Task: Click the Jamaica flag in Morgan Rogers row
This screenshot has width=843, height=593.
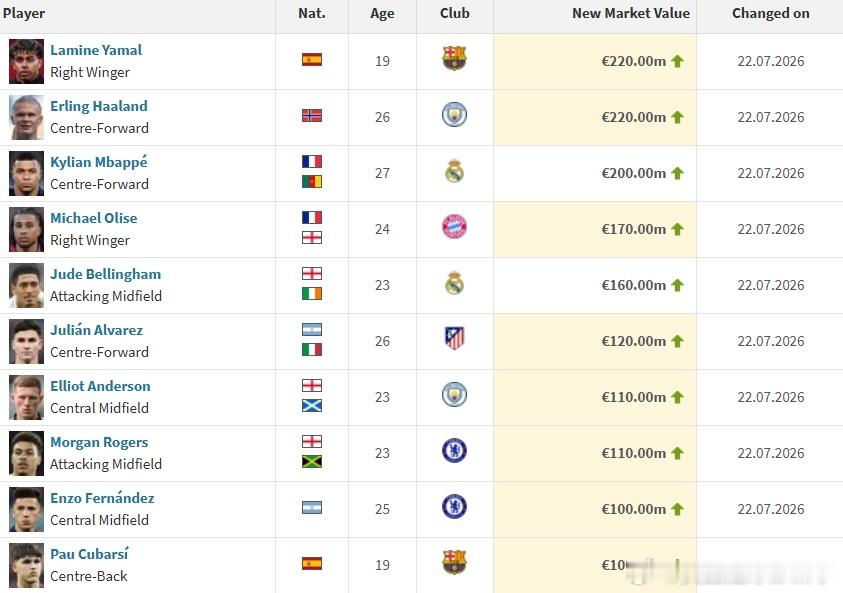Action: point(312,462)
